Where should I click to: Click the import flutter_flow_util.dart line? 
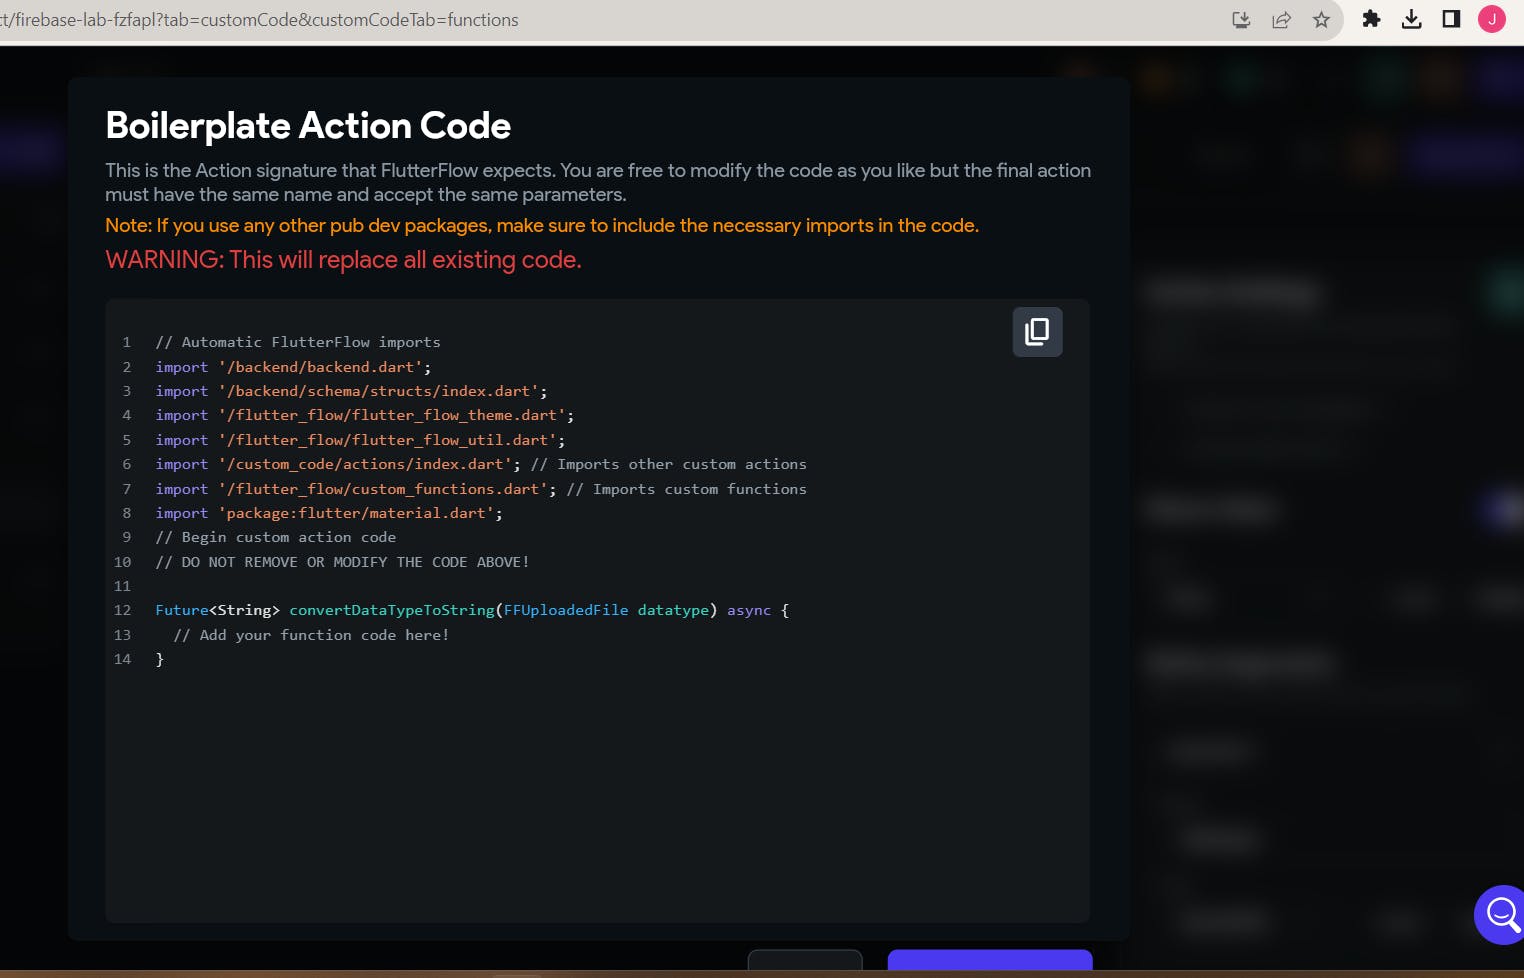tap(360, 440)
